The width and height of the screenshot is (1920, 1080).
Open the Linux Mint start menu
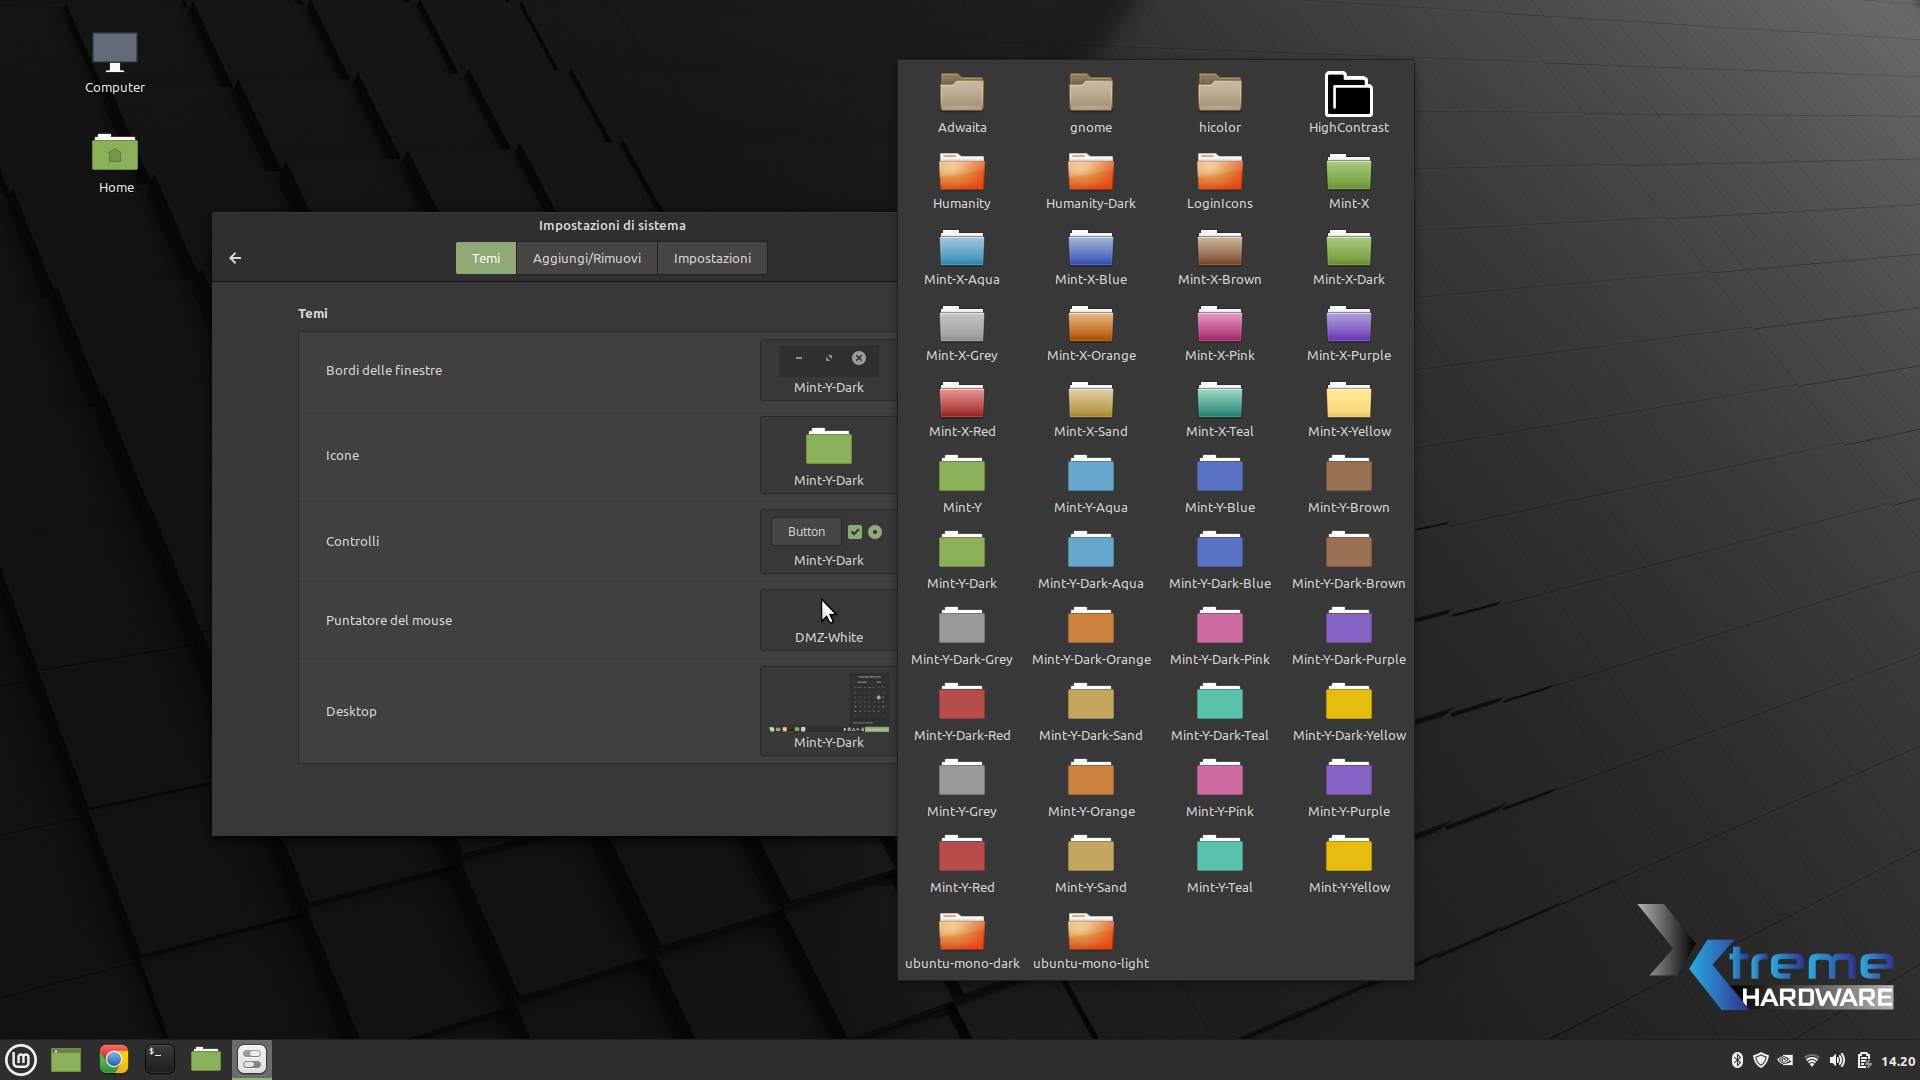coord(21,1059)
